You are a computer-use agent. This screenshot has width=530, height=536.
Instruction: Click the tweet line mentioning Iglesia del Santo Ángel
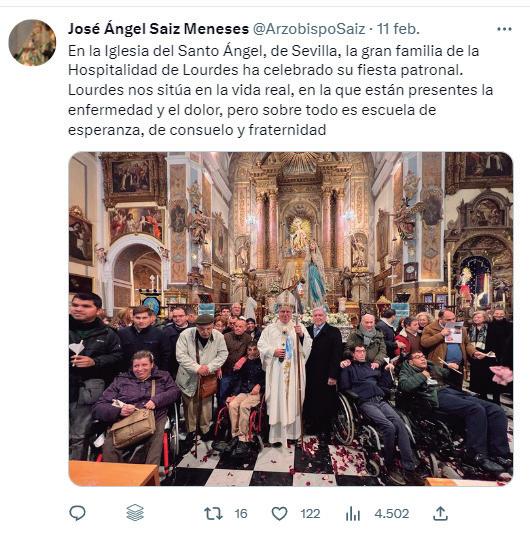pyautogui.click(x=274, y=51)
